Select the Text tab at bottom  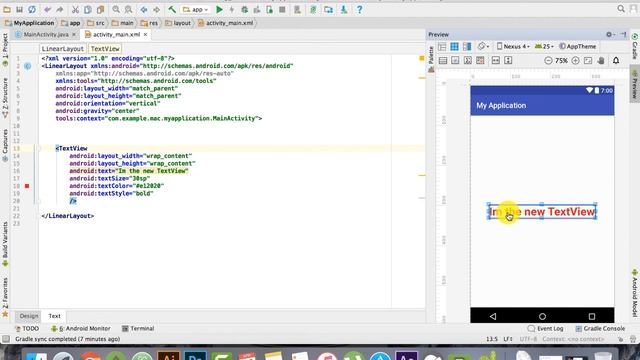pyautogui.click(x=54, y=316)
